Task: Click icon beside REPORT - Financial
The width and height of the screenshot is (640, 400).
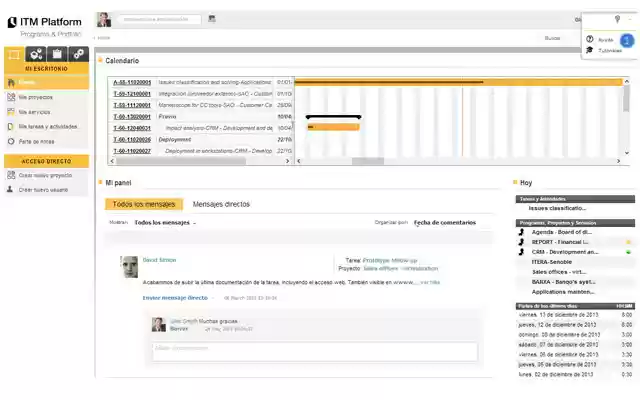Action: coord(522,242)
